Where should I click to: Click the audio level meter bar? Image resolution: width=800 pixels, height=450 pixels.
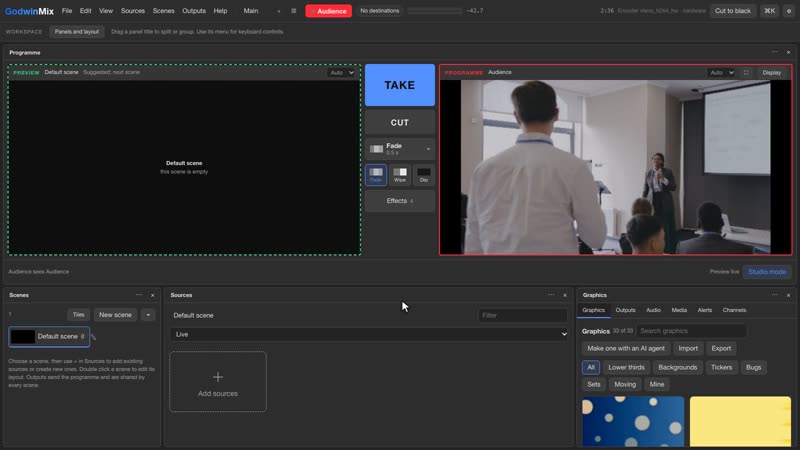435,11
